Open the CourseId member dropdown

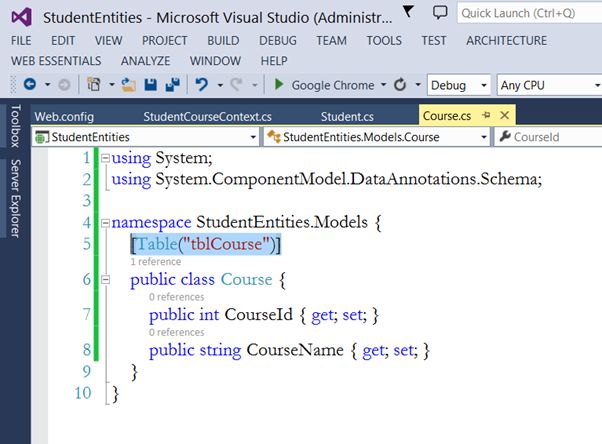coord(548,137)
